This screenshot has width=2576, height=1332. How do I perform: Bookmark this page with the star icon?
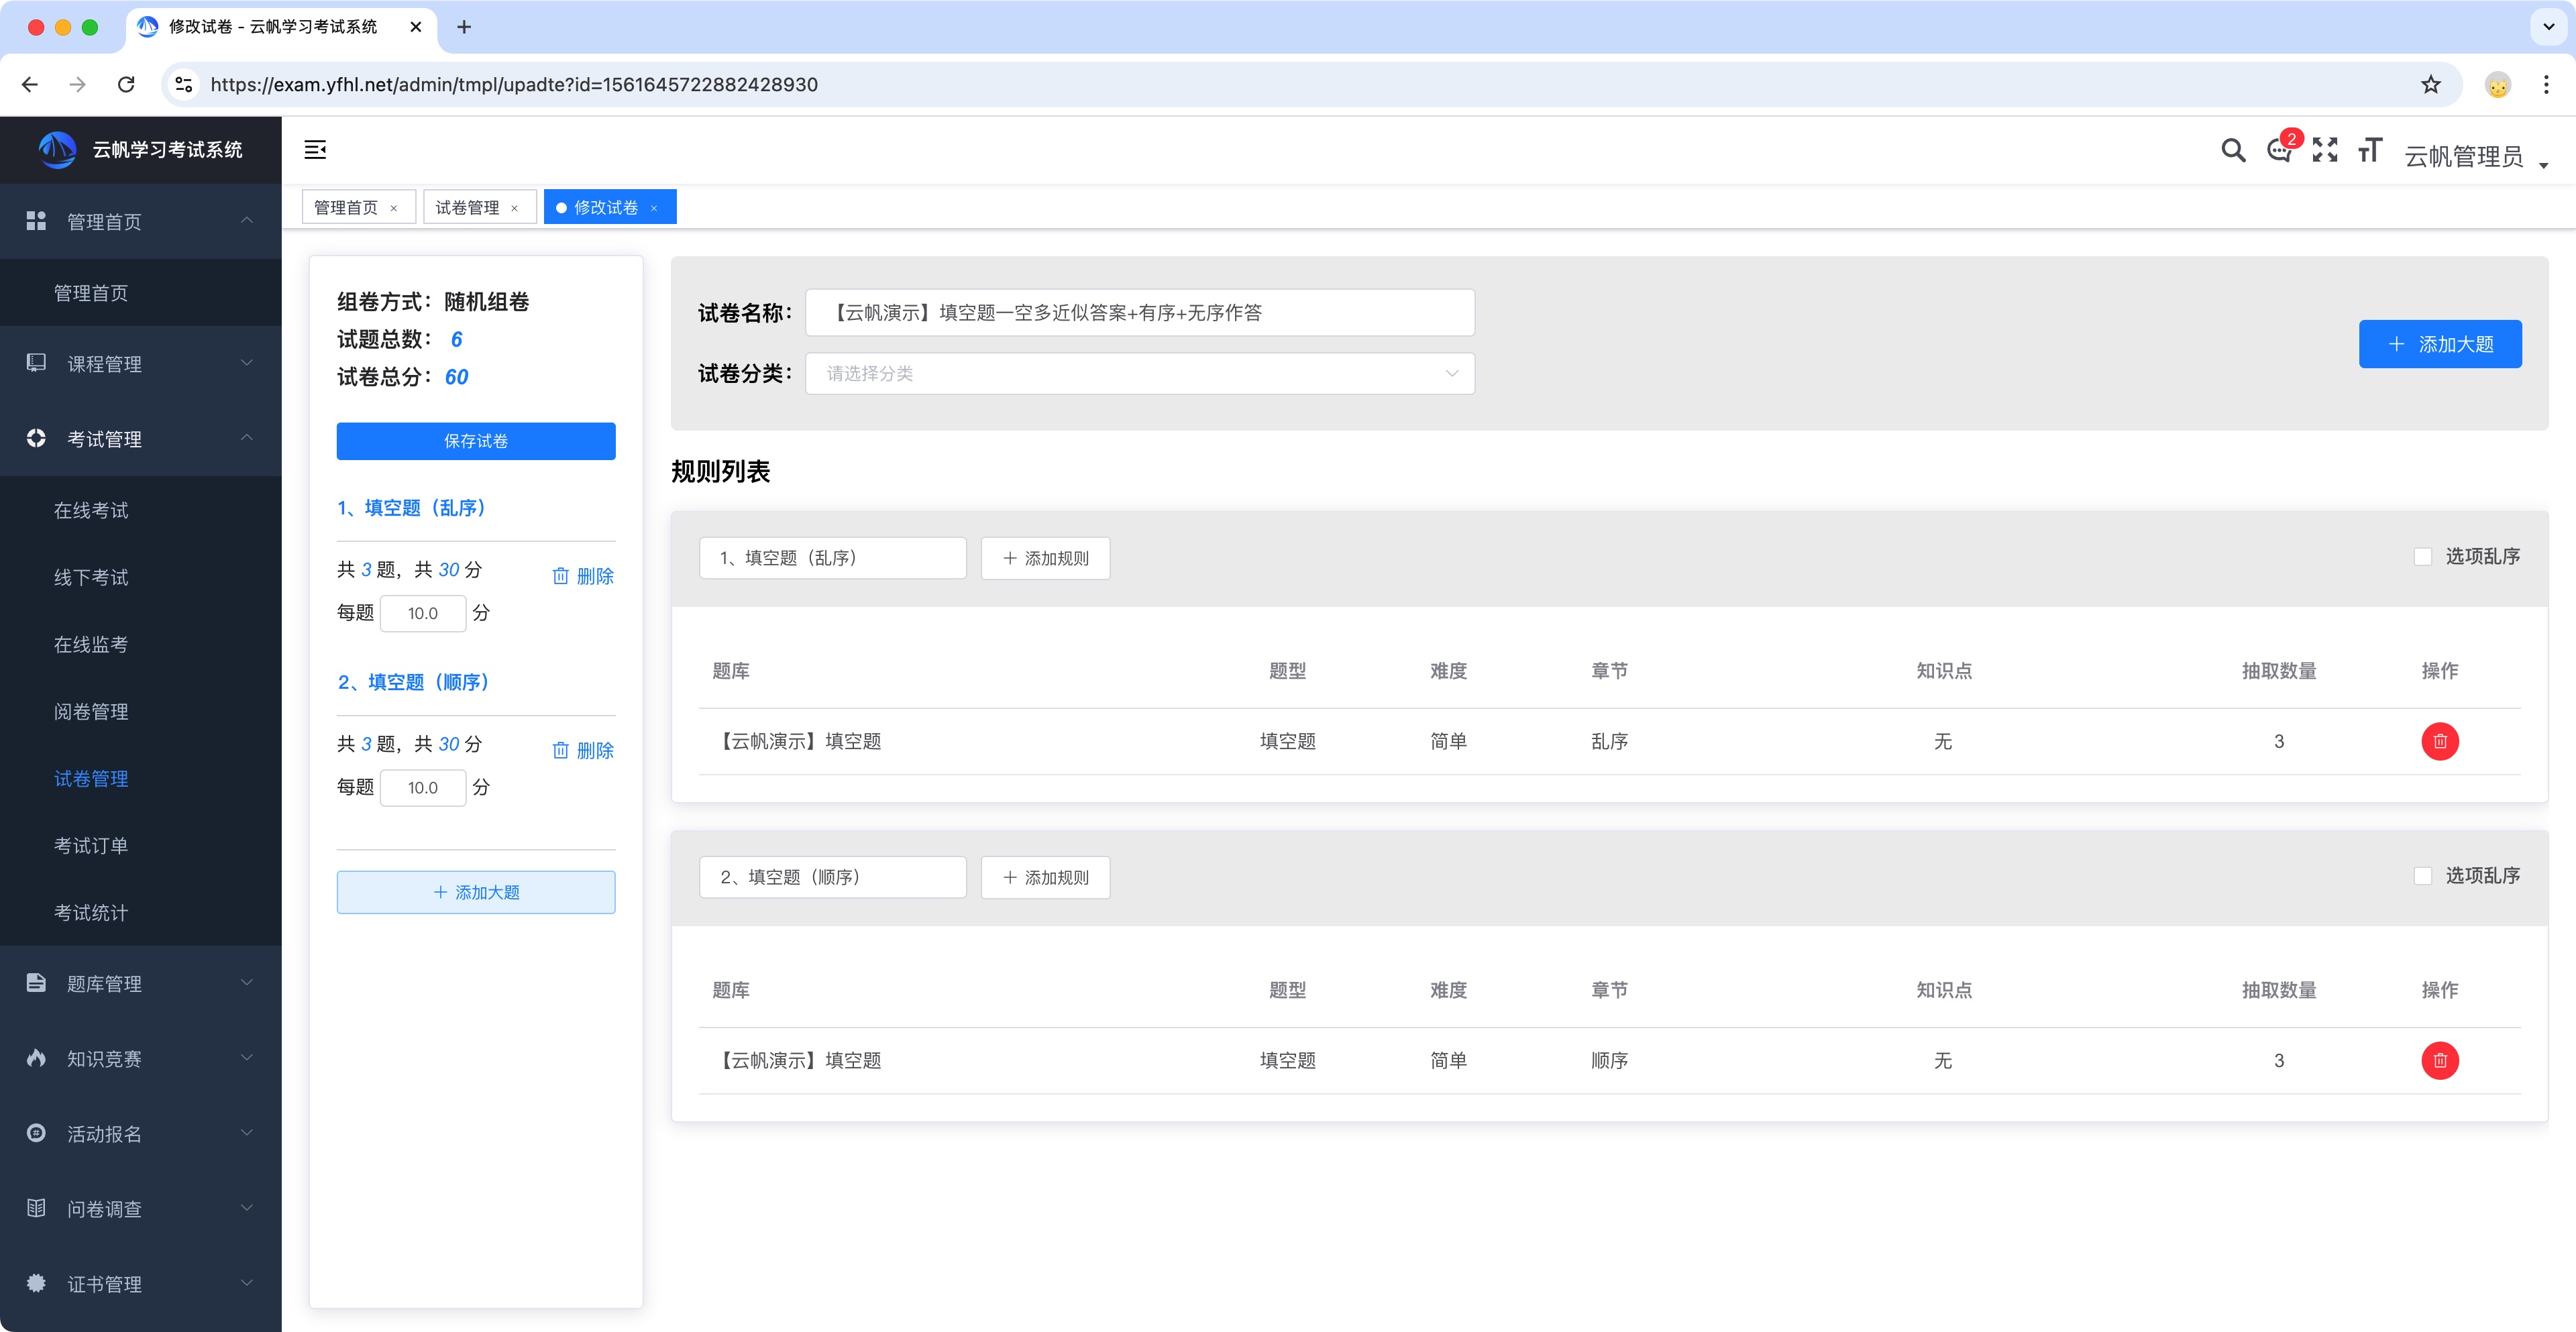point(2431,85)
